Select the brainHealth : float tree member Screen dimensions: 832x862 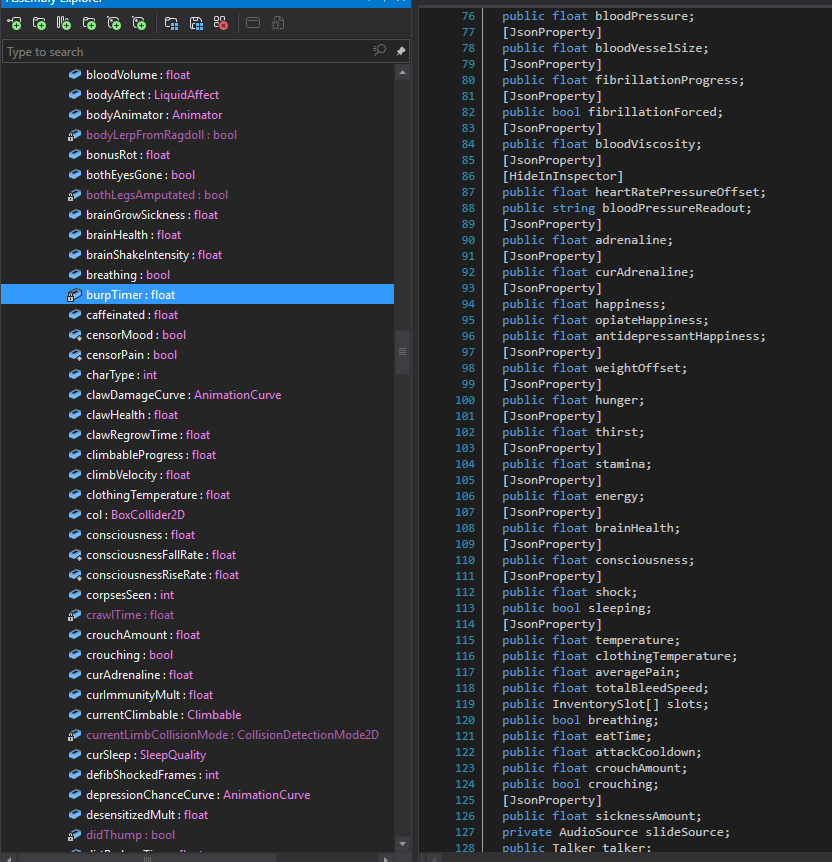pyautogui.click(x=134, y=235)
